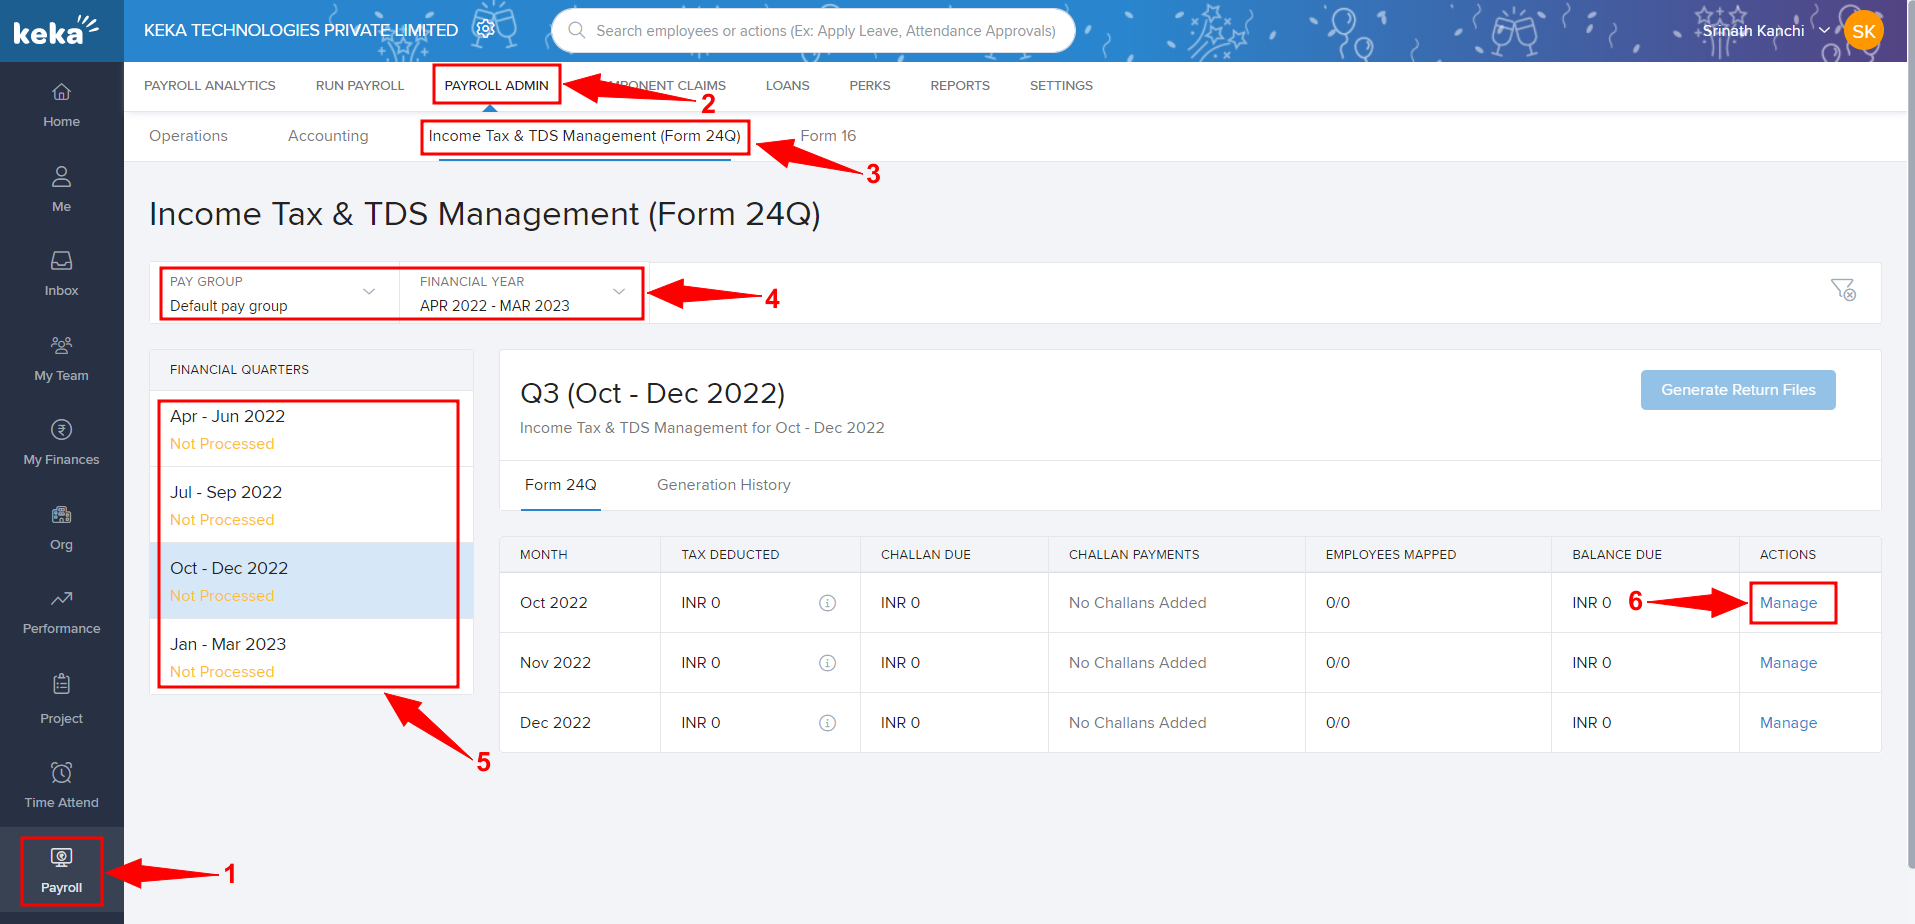1915x924 pixels.
Task: Show tax deducted info for Dec 2022
Action: [x=827, y=723]
